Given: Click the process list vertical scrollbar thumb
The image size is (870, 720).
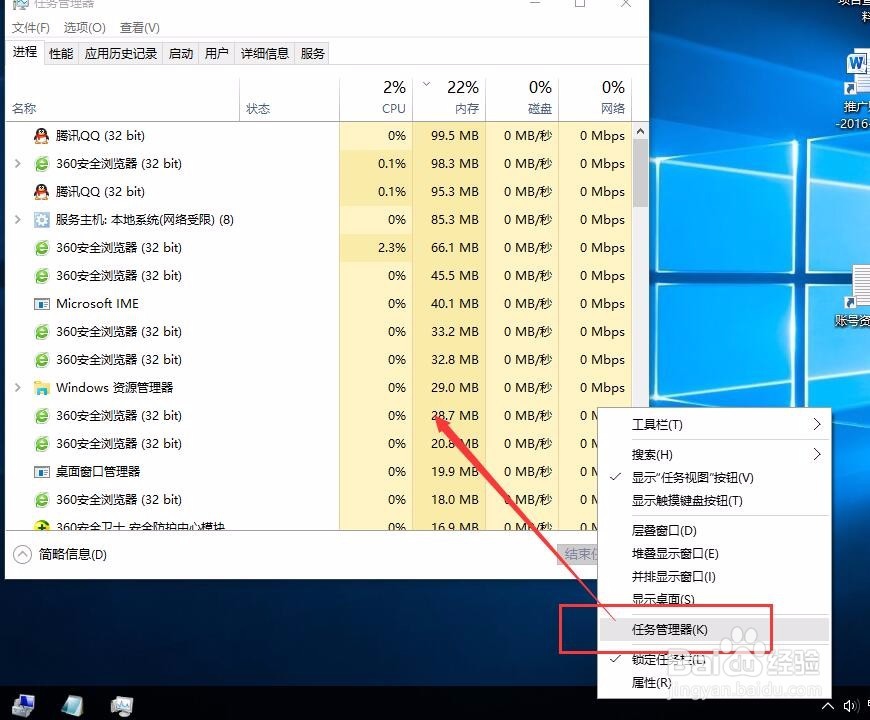Looking at the screenshot, I should (x=640, y=173).
